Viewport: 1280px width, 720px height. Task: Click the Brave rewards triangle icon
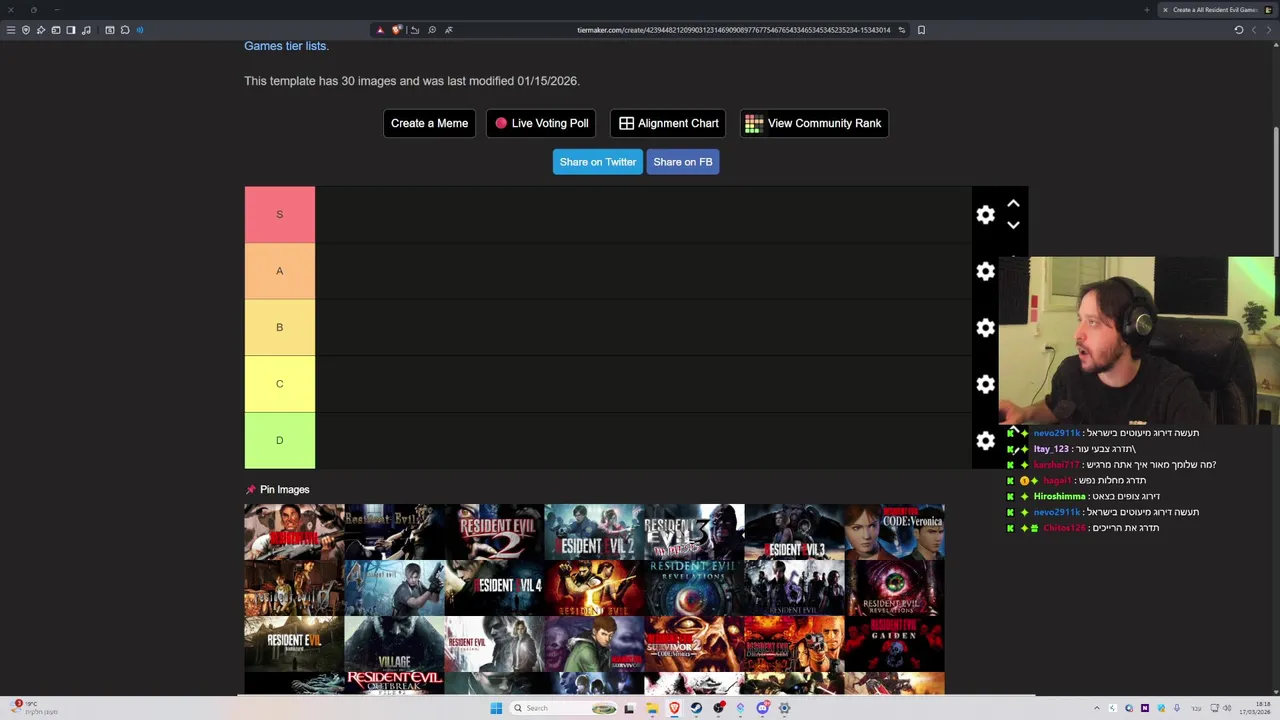pos(380,30)
